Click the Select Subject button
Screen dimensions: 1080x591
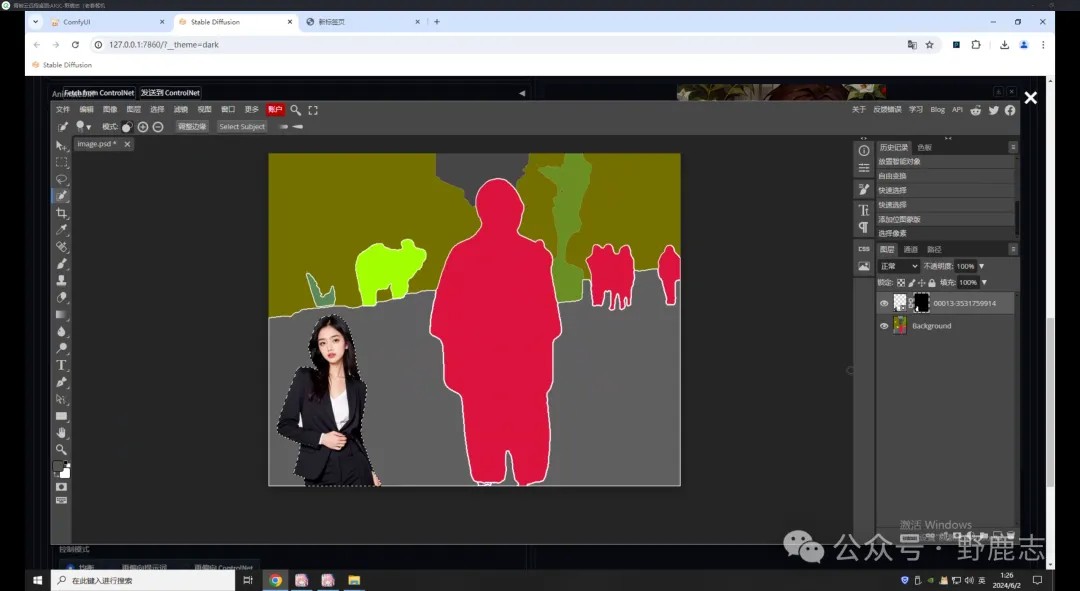(242, 127)
